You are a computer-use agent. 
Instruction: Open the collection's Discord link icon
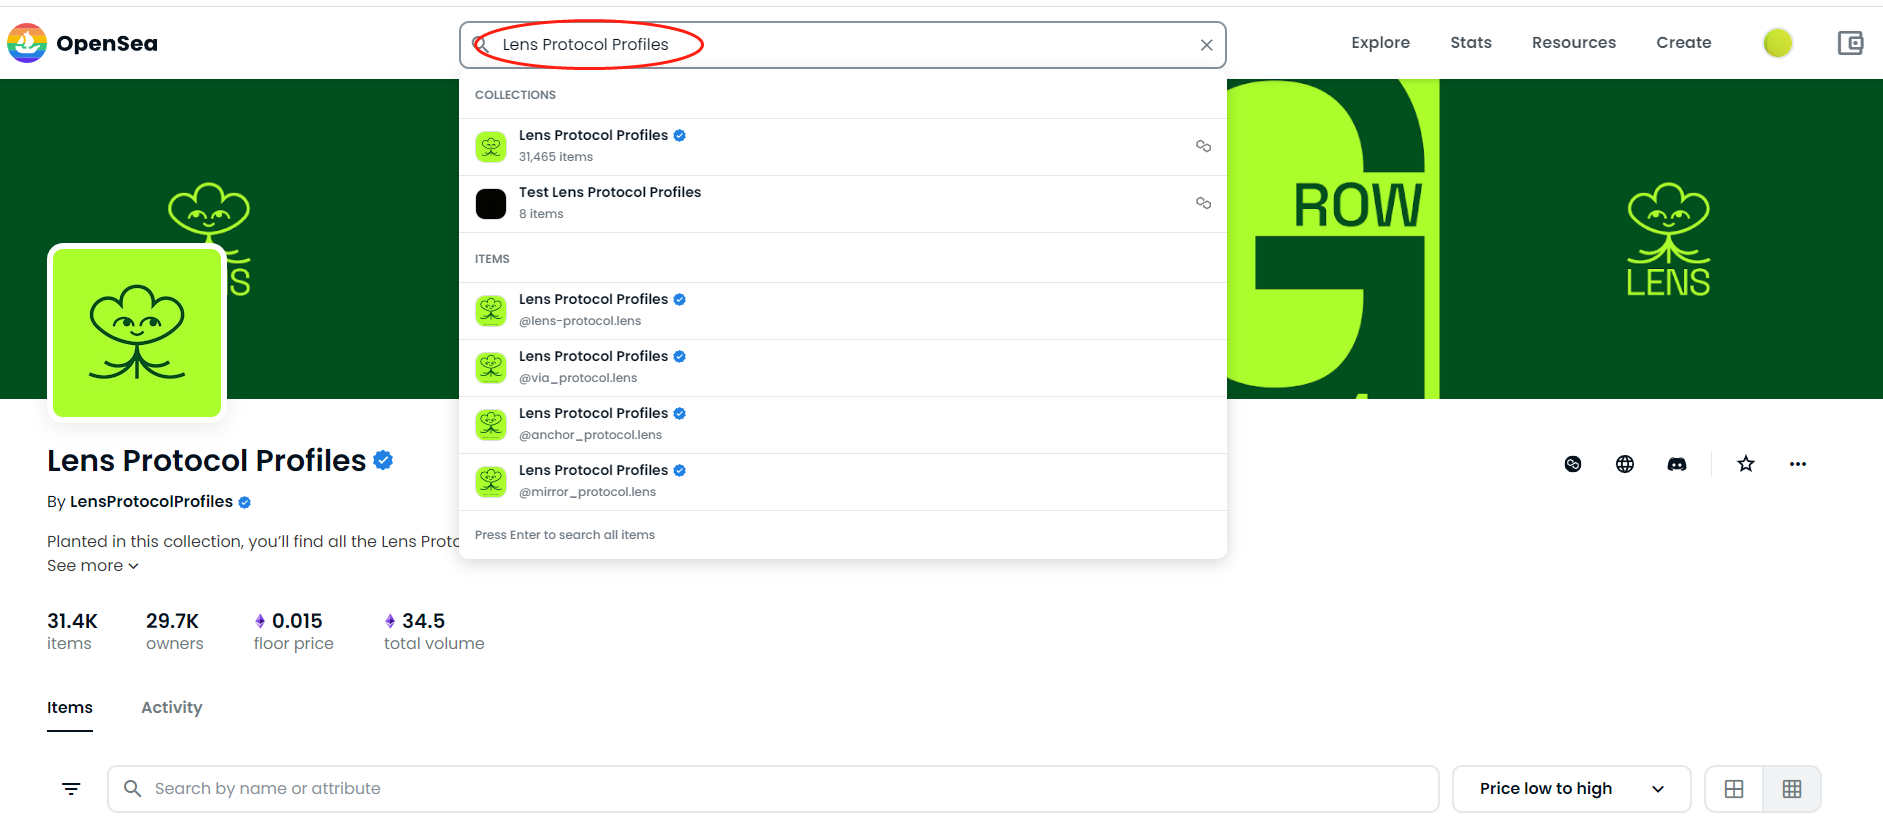(1676, 464)
